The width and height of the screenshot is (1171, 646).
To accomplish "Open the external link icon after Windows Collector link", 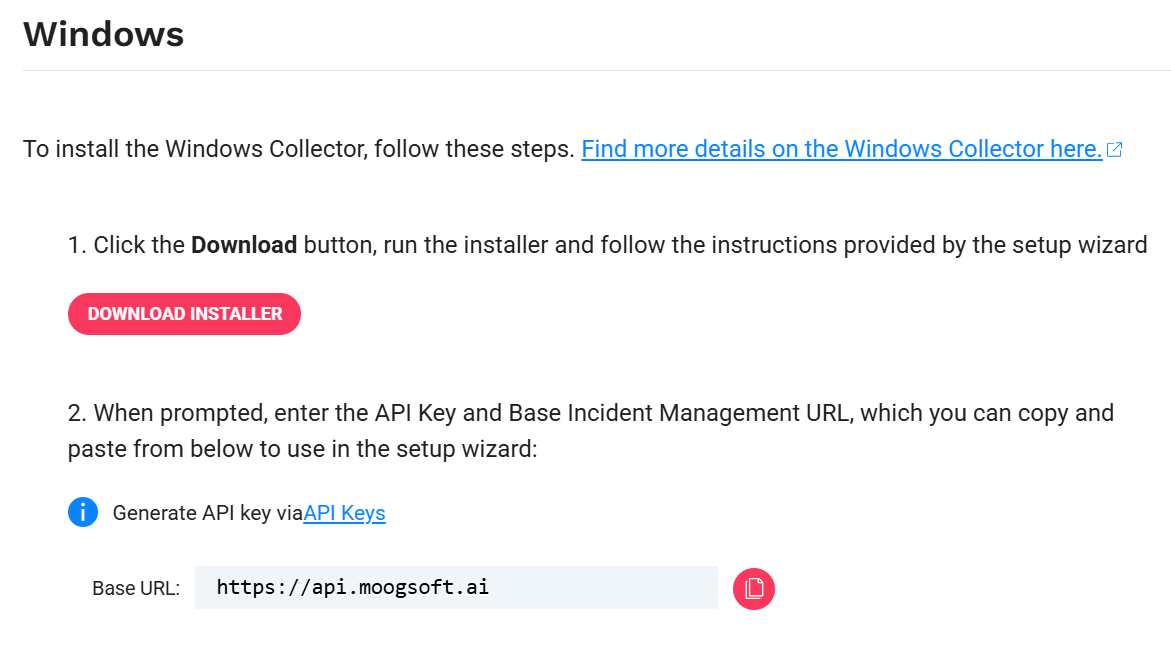I will (1114, 149).
